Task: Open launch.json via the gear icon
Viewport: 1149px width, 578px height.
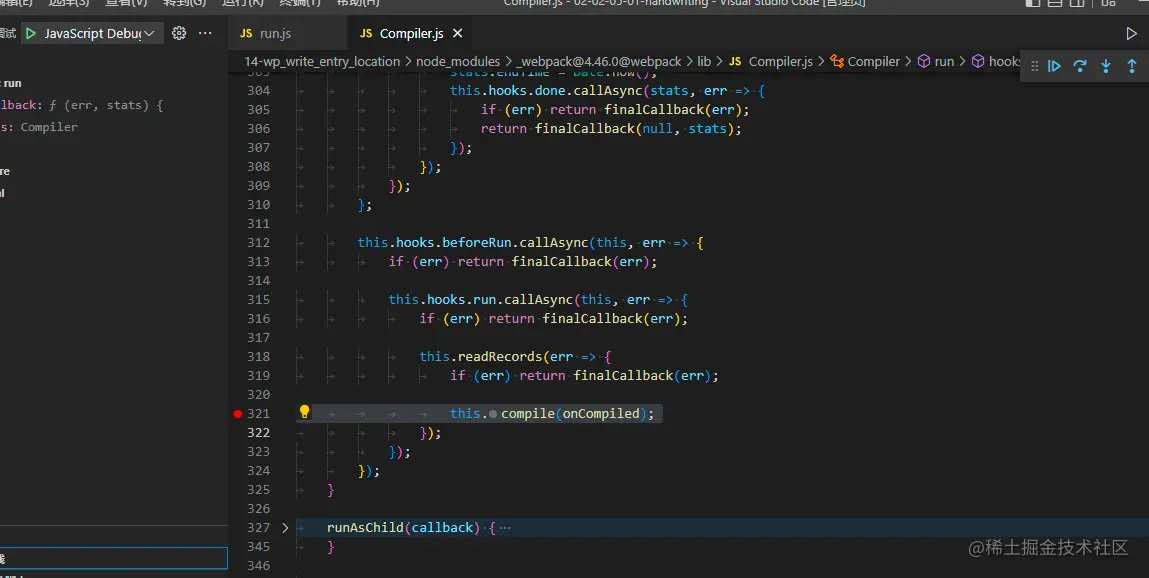Action: point(179,33)
